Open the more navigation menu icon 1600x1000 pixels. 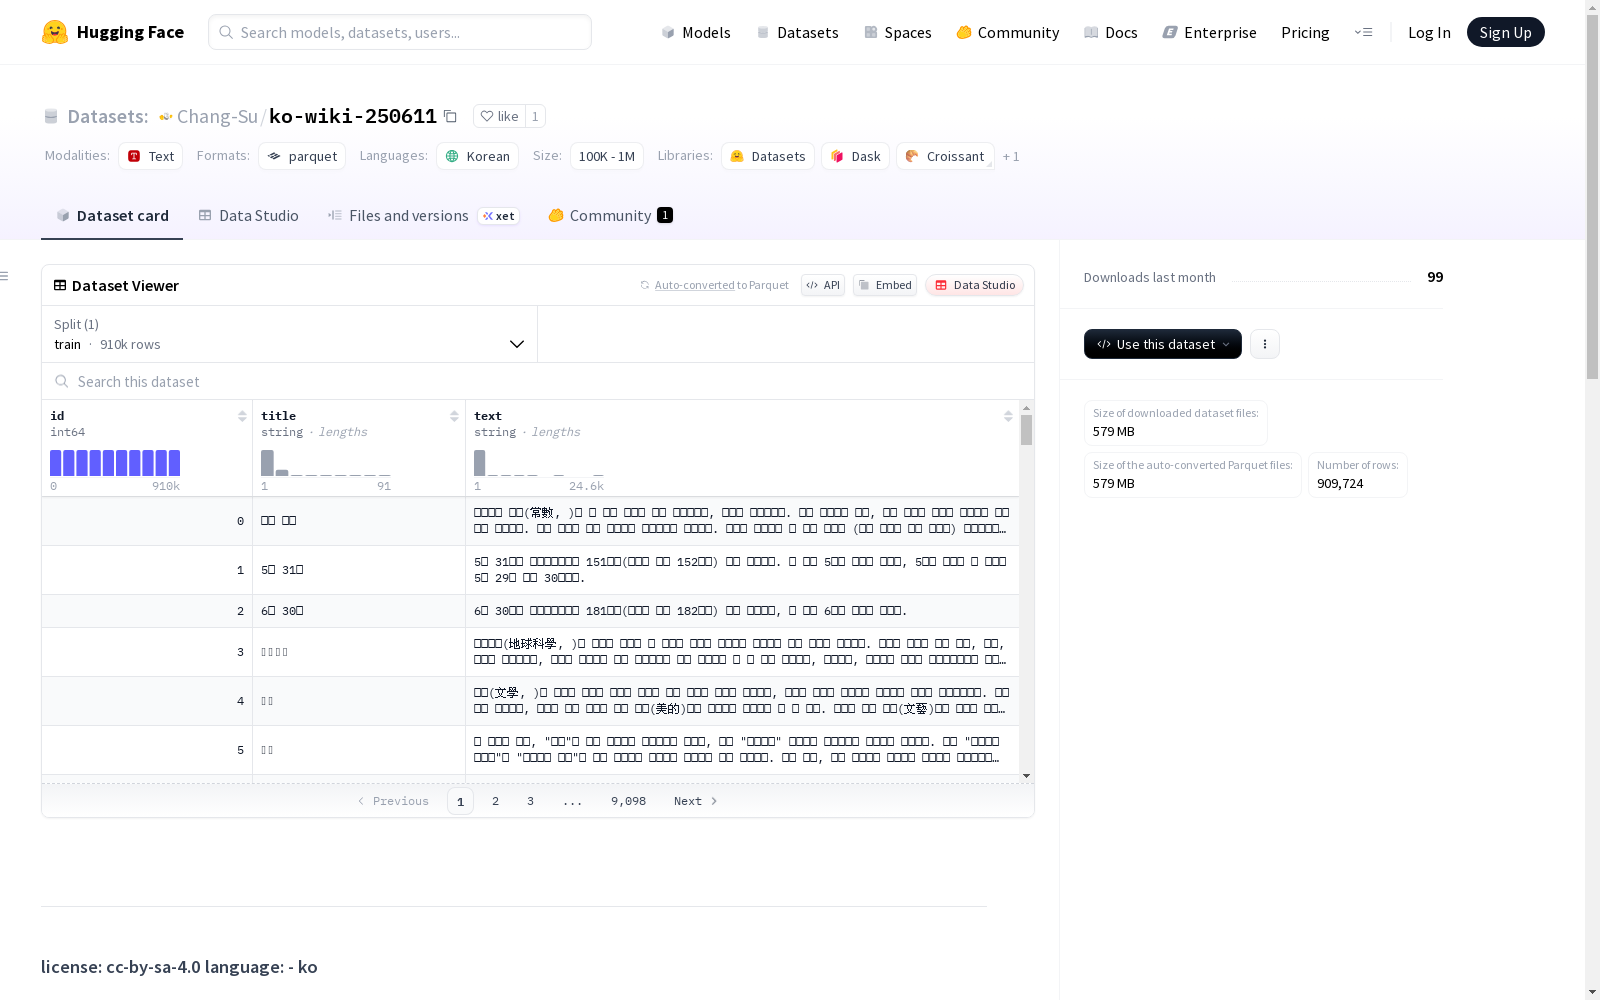1363,32
